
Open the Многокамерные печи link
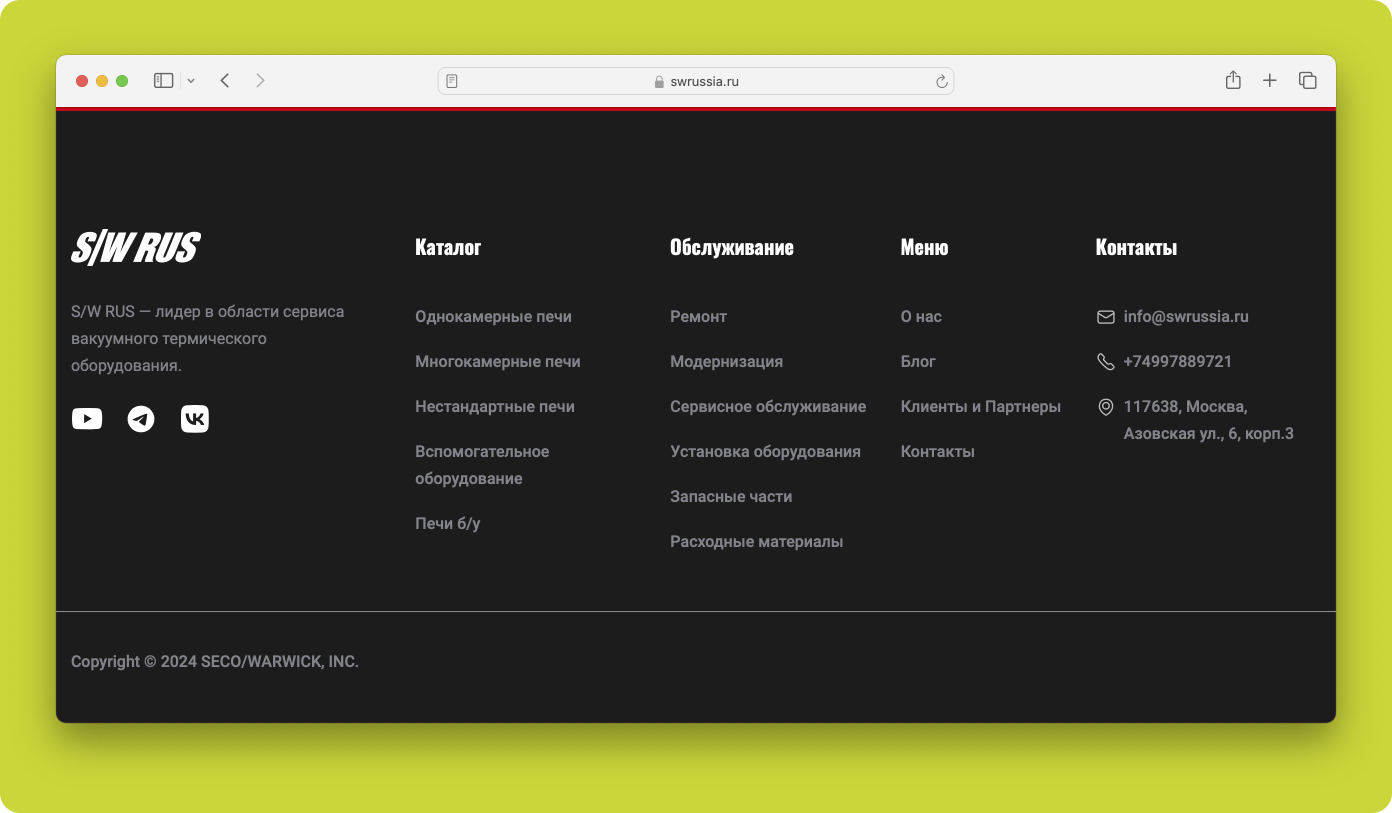pyautogui.click(x=498, y=362)
